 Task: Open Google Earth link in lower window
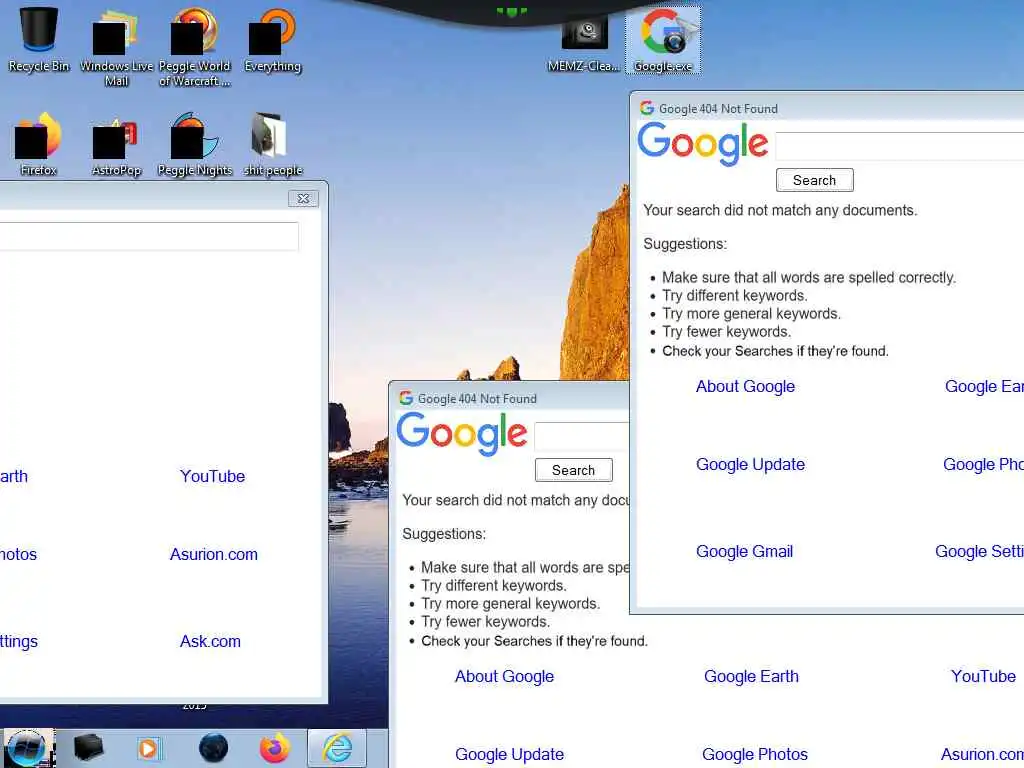751,677
